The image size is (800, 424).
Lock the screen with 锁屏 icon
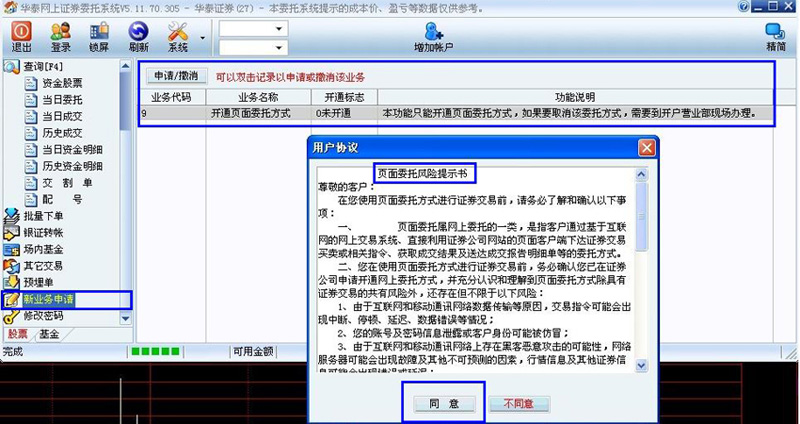point(98,37)
